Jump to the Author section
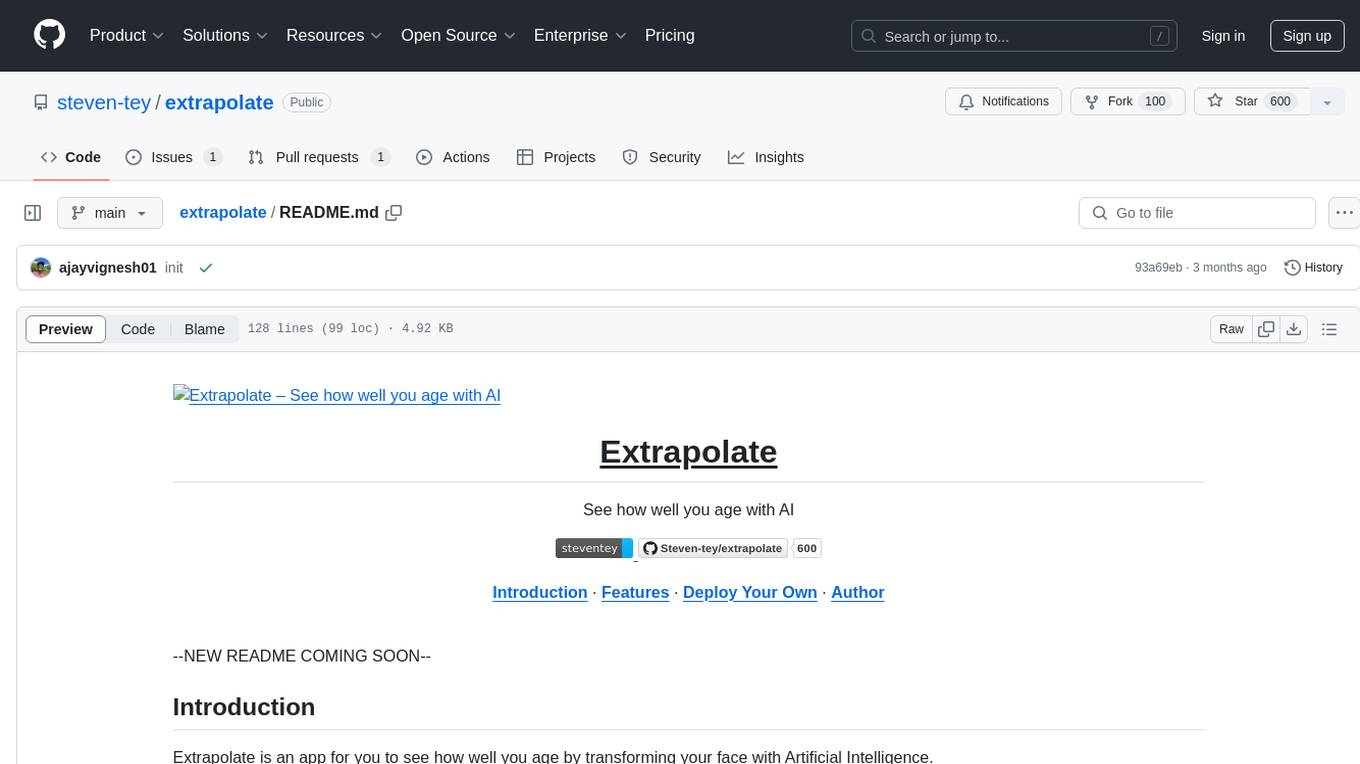Image resolution: width=1360 pixels, height=764 pixels. point(858,592)
